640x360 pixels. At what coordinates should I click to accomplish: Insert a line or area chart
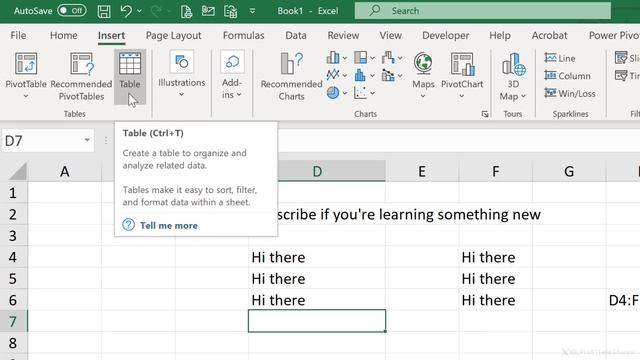coord(337,75)
